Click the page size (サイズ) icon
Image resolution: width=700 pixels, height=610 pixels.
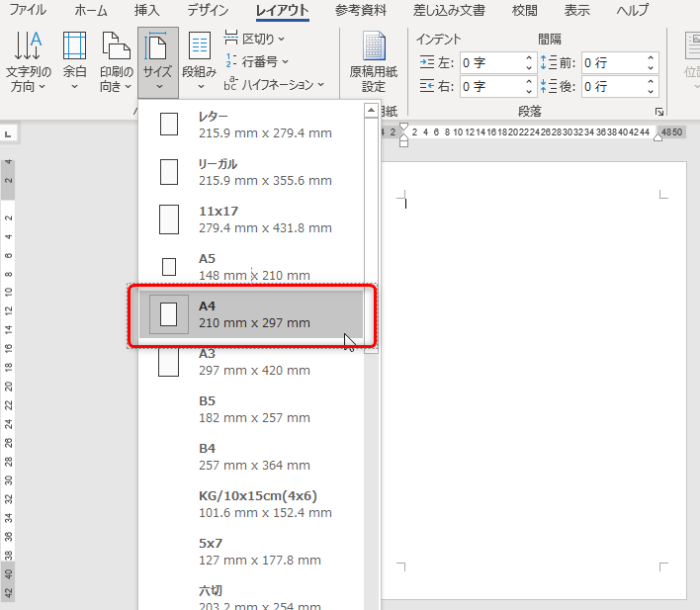tap(157, 60)
